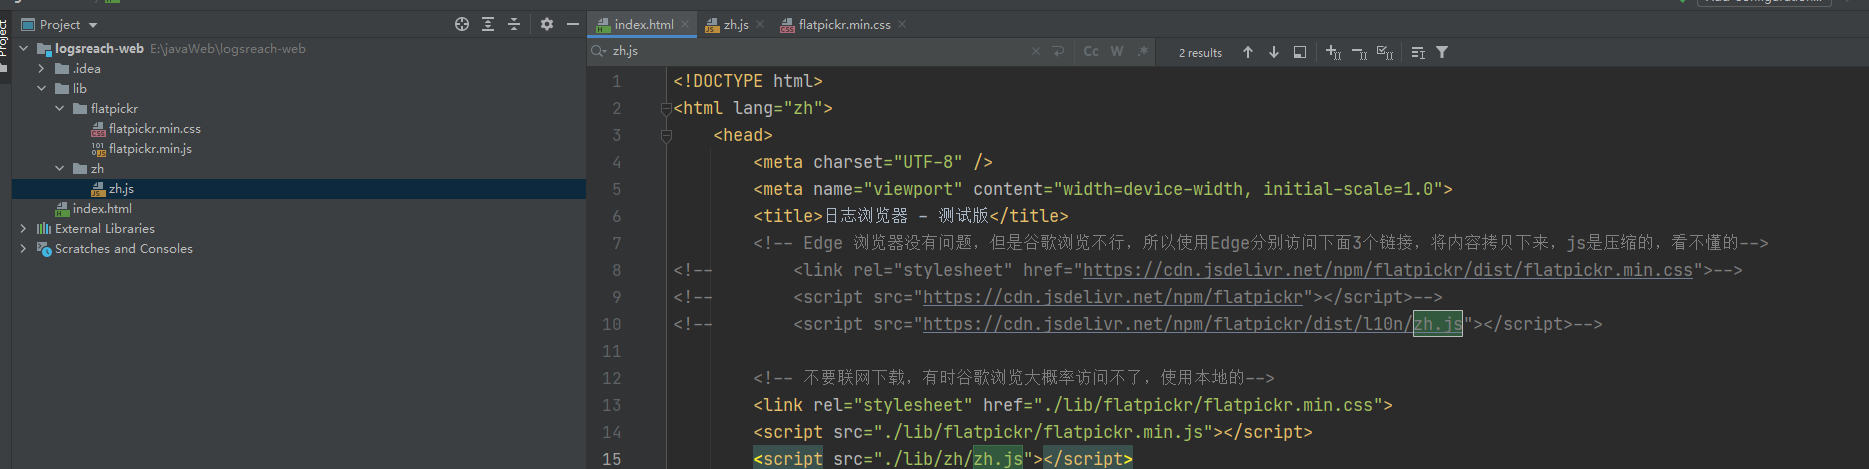Expand Scratches and Consoles node
Image resolution: width=1869 pixels, height=469 pixels.
point(24,248)
